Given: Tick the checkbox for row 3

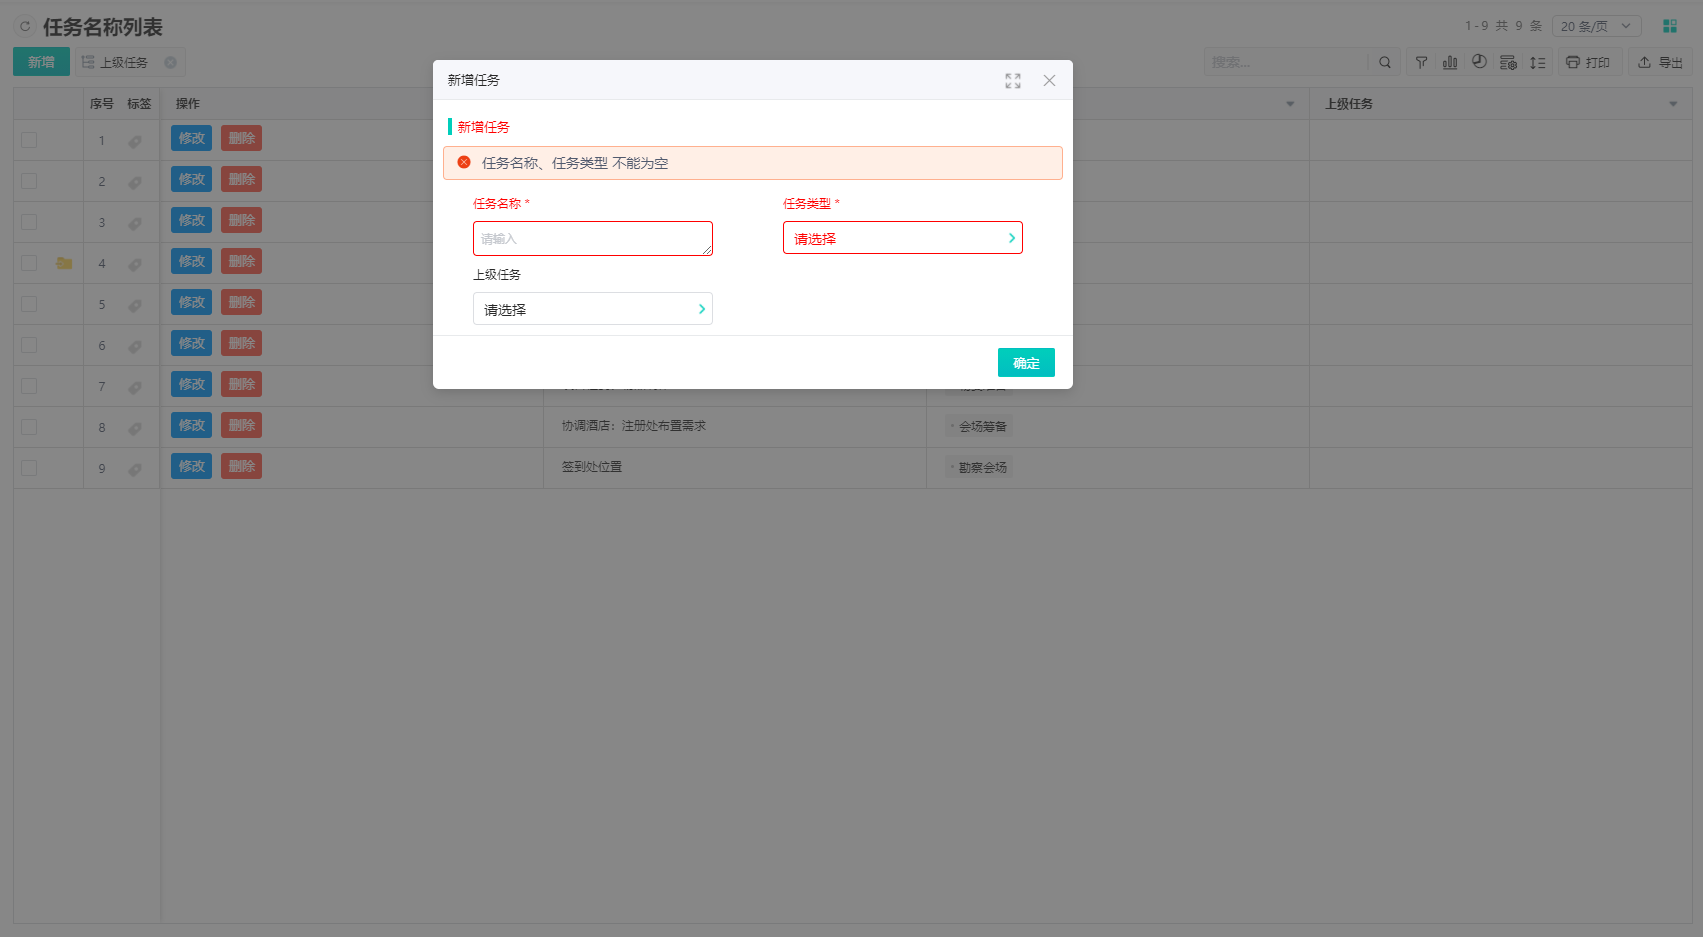Looking at the screenshot, I should tap(29, 222).
